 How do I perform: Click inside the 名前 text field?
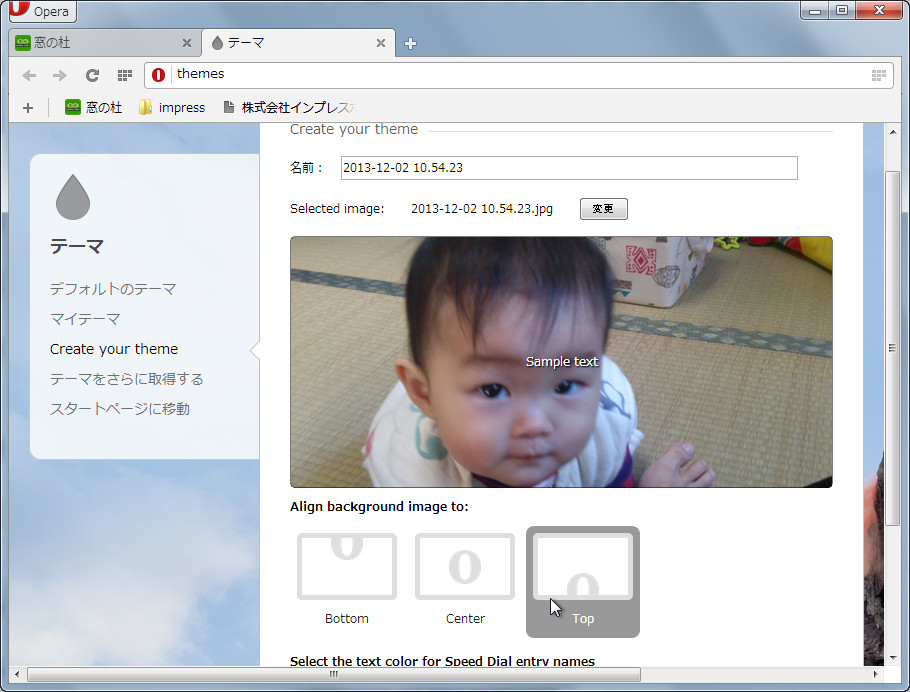pyautogui.click(x=567, y=168)
